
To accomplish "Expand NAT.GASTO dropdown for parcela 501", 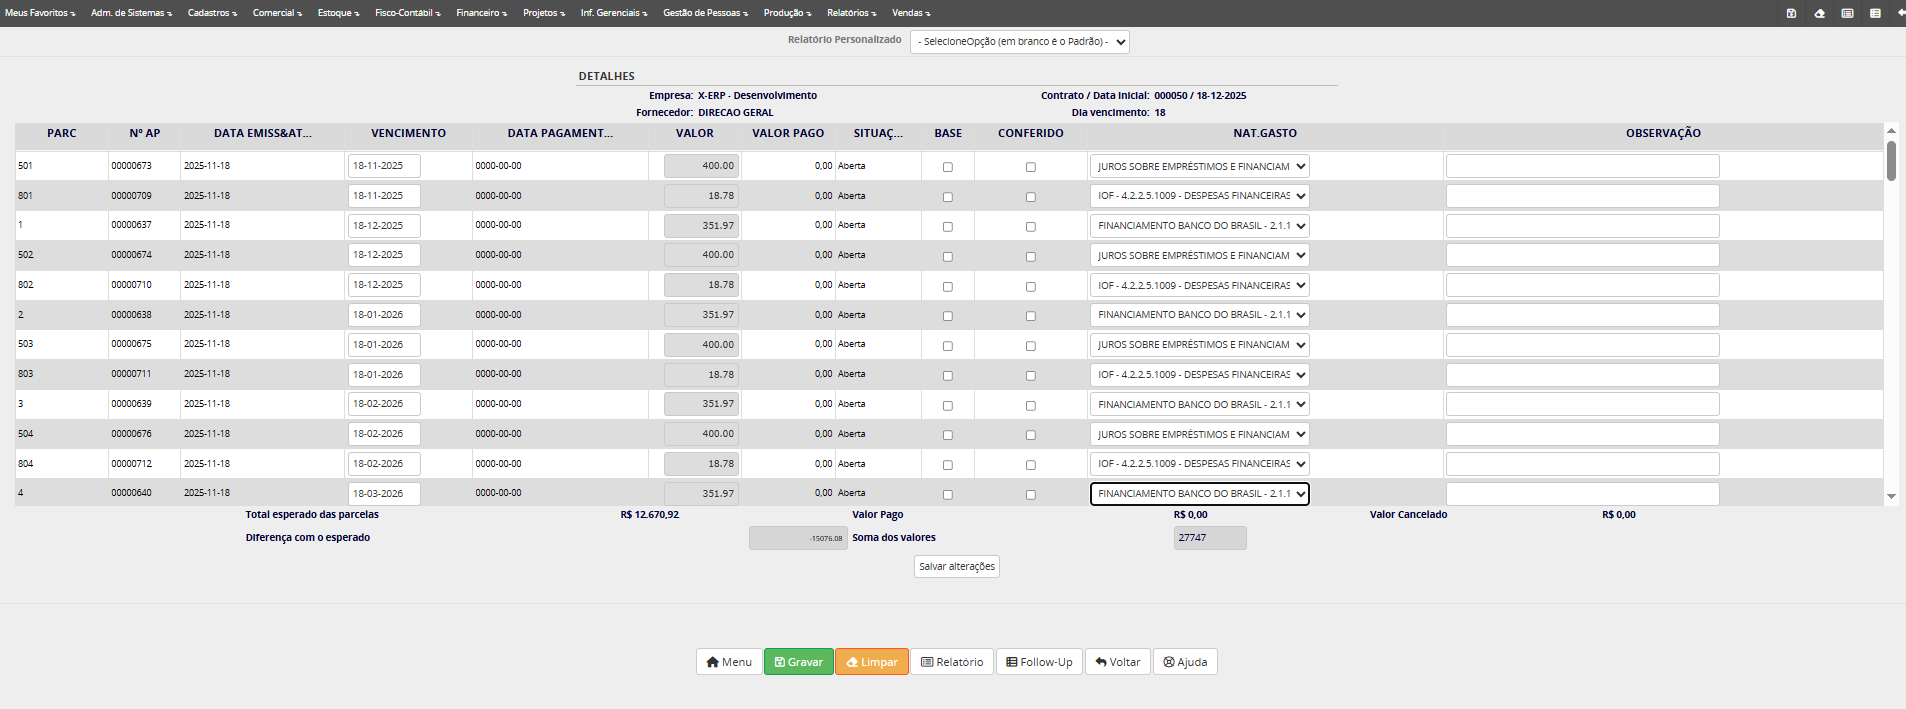I will 1199,167.
